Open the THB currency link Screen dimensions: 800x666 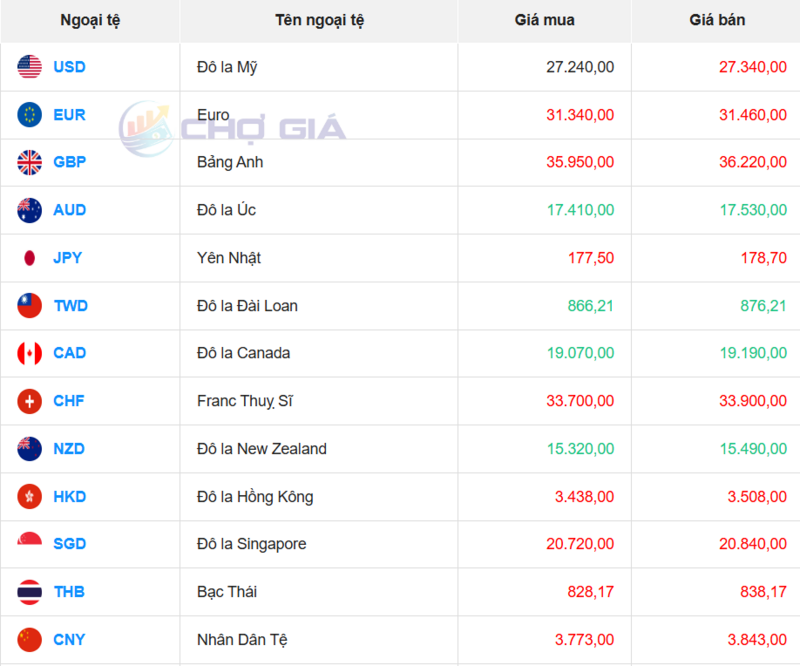(69, 592)
